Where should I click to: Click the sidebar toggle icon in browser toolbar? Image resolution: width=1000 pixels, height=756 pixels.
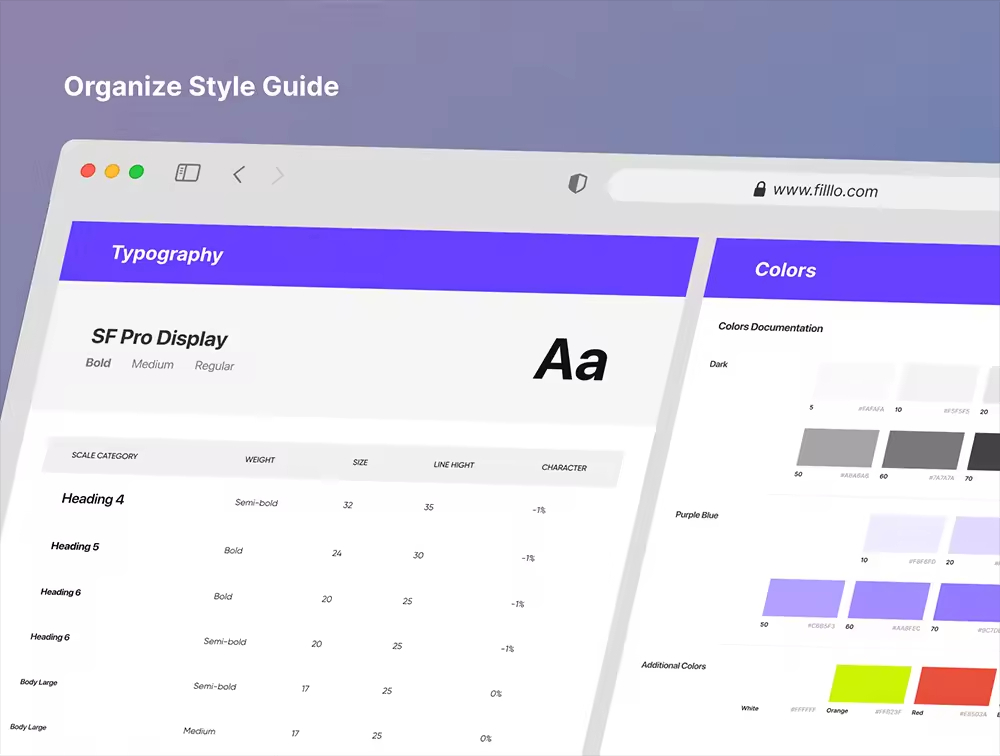187,173
